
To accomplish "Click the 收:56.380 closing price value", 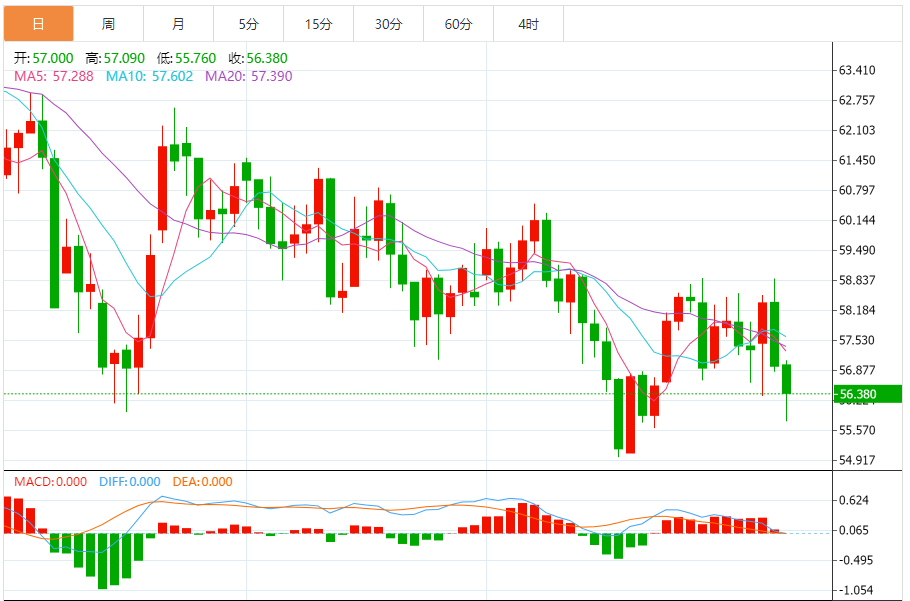I will (x=258, y=58).
